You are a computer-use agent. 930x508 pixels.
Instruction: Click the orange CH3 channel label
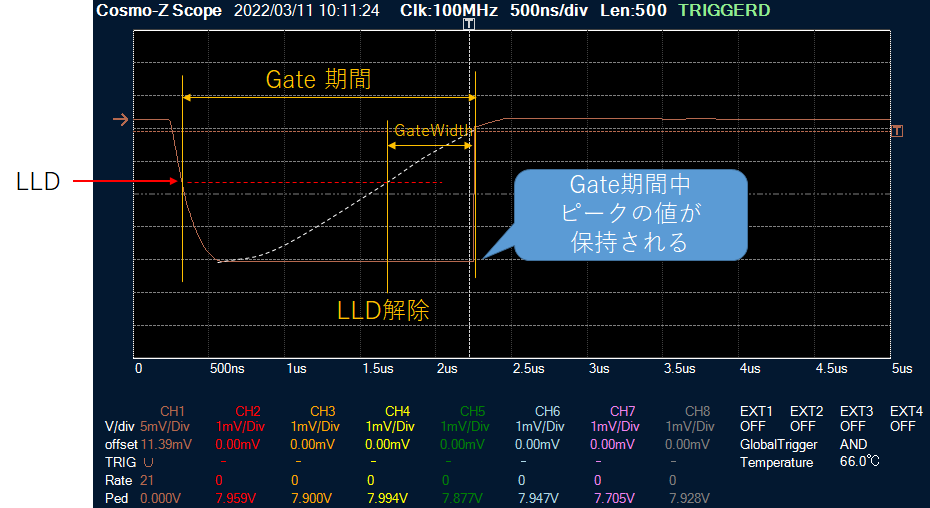322,410
